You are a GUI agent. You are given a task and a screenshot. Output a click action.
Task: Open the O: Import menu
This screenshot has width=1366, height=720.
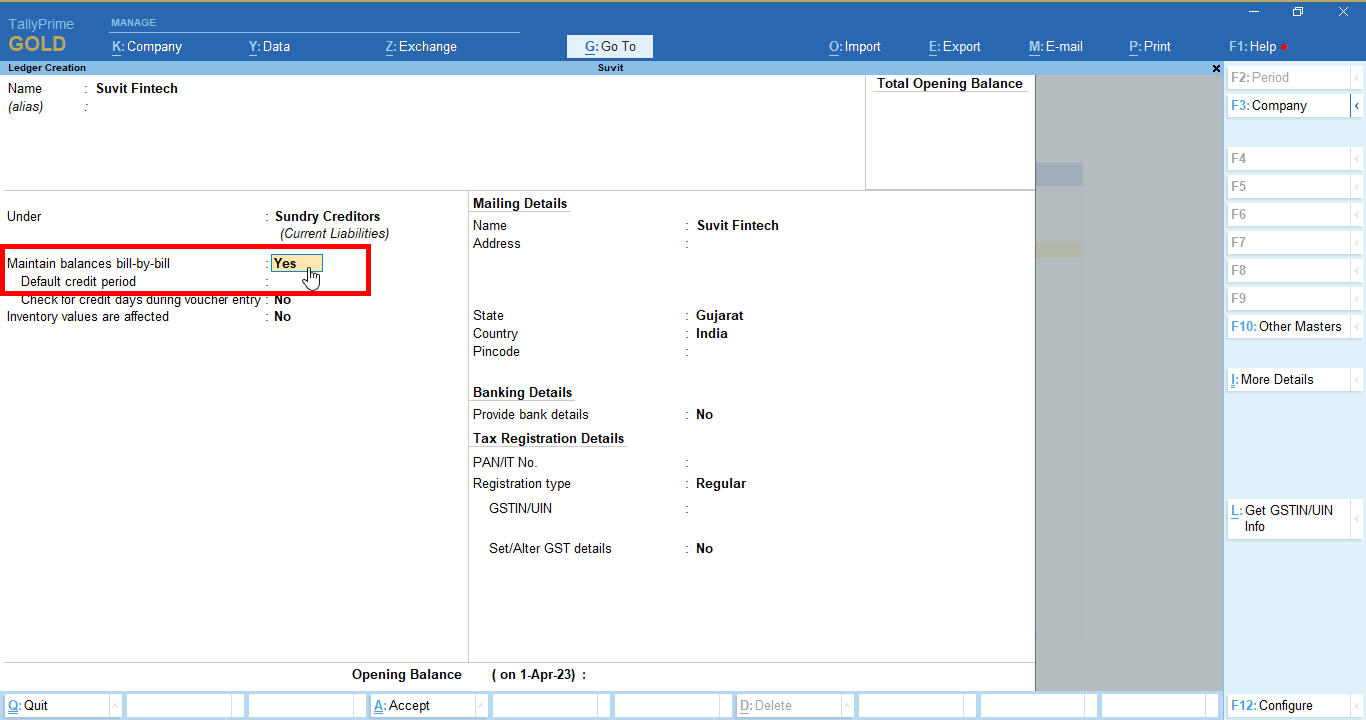(855, 46)
